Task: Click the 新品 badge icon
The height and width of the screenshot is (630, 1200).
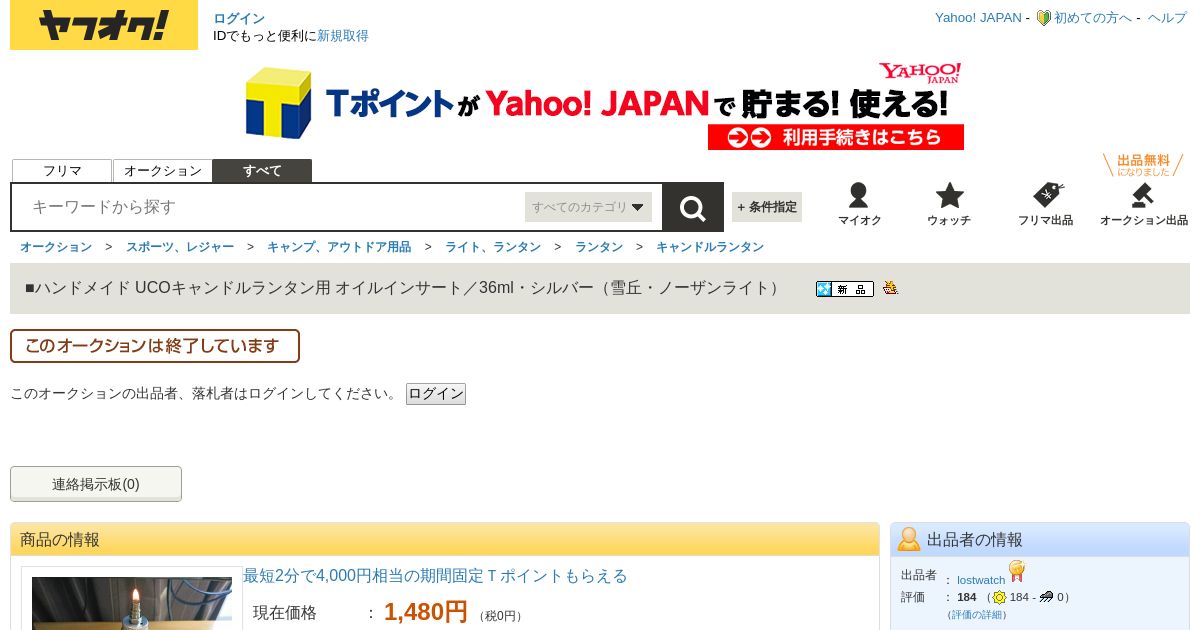Action: pyautogui.click(x=845, y=289)
